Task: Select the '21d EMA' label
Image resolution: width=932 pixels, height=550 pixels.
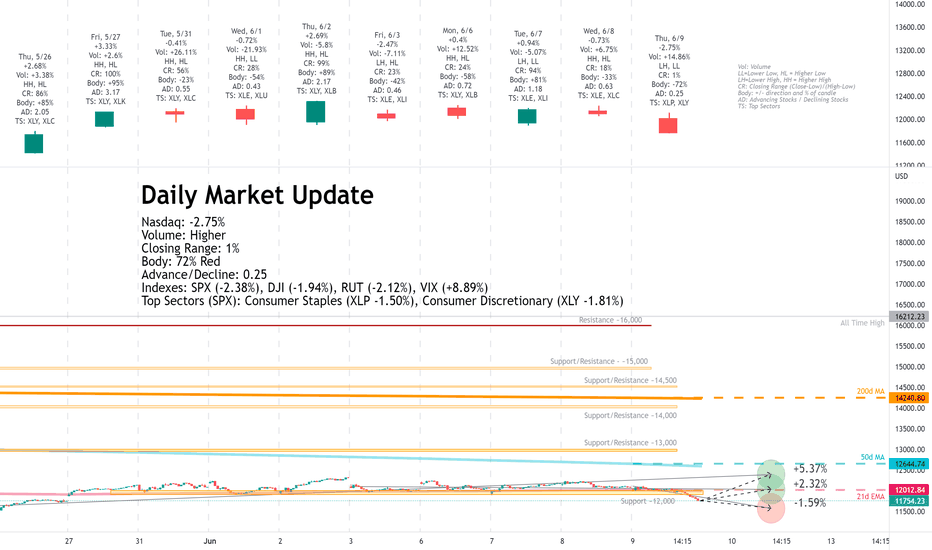Action: [x=870, y=496]
